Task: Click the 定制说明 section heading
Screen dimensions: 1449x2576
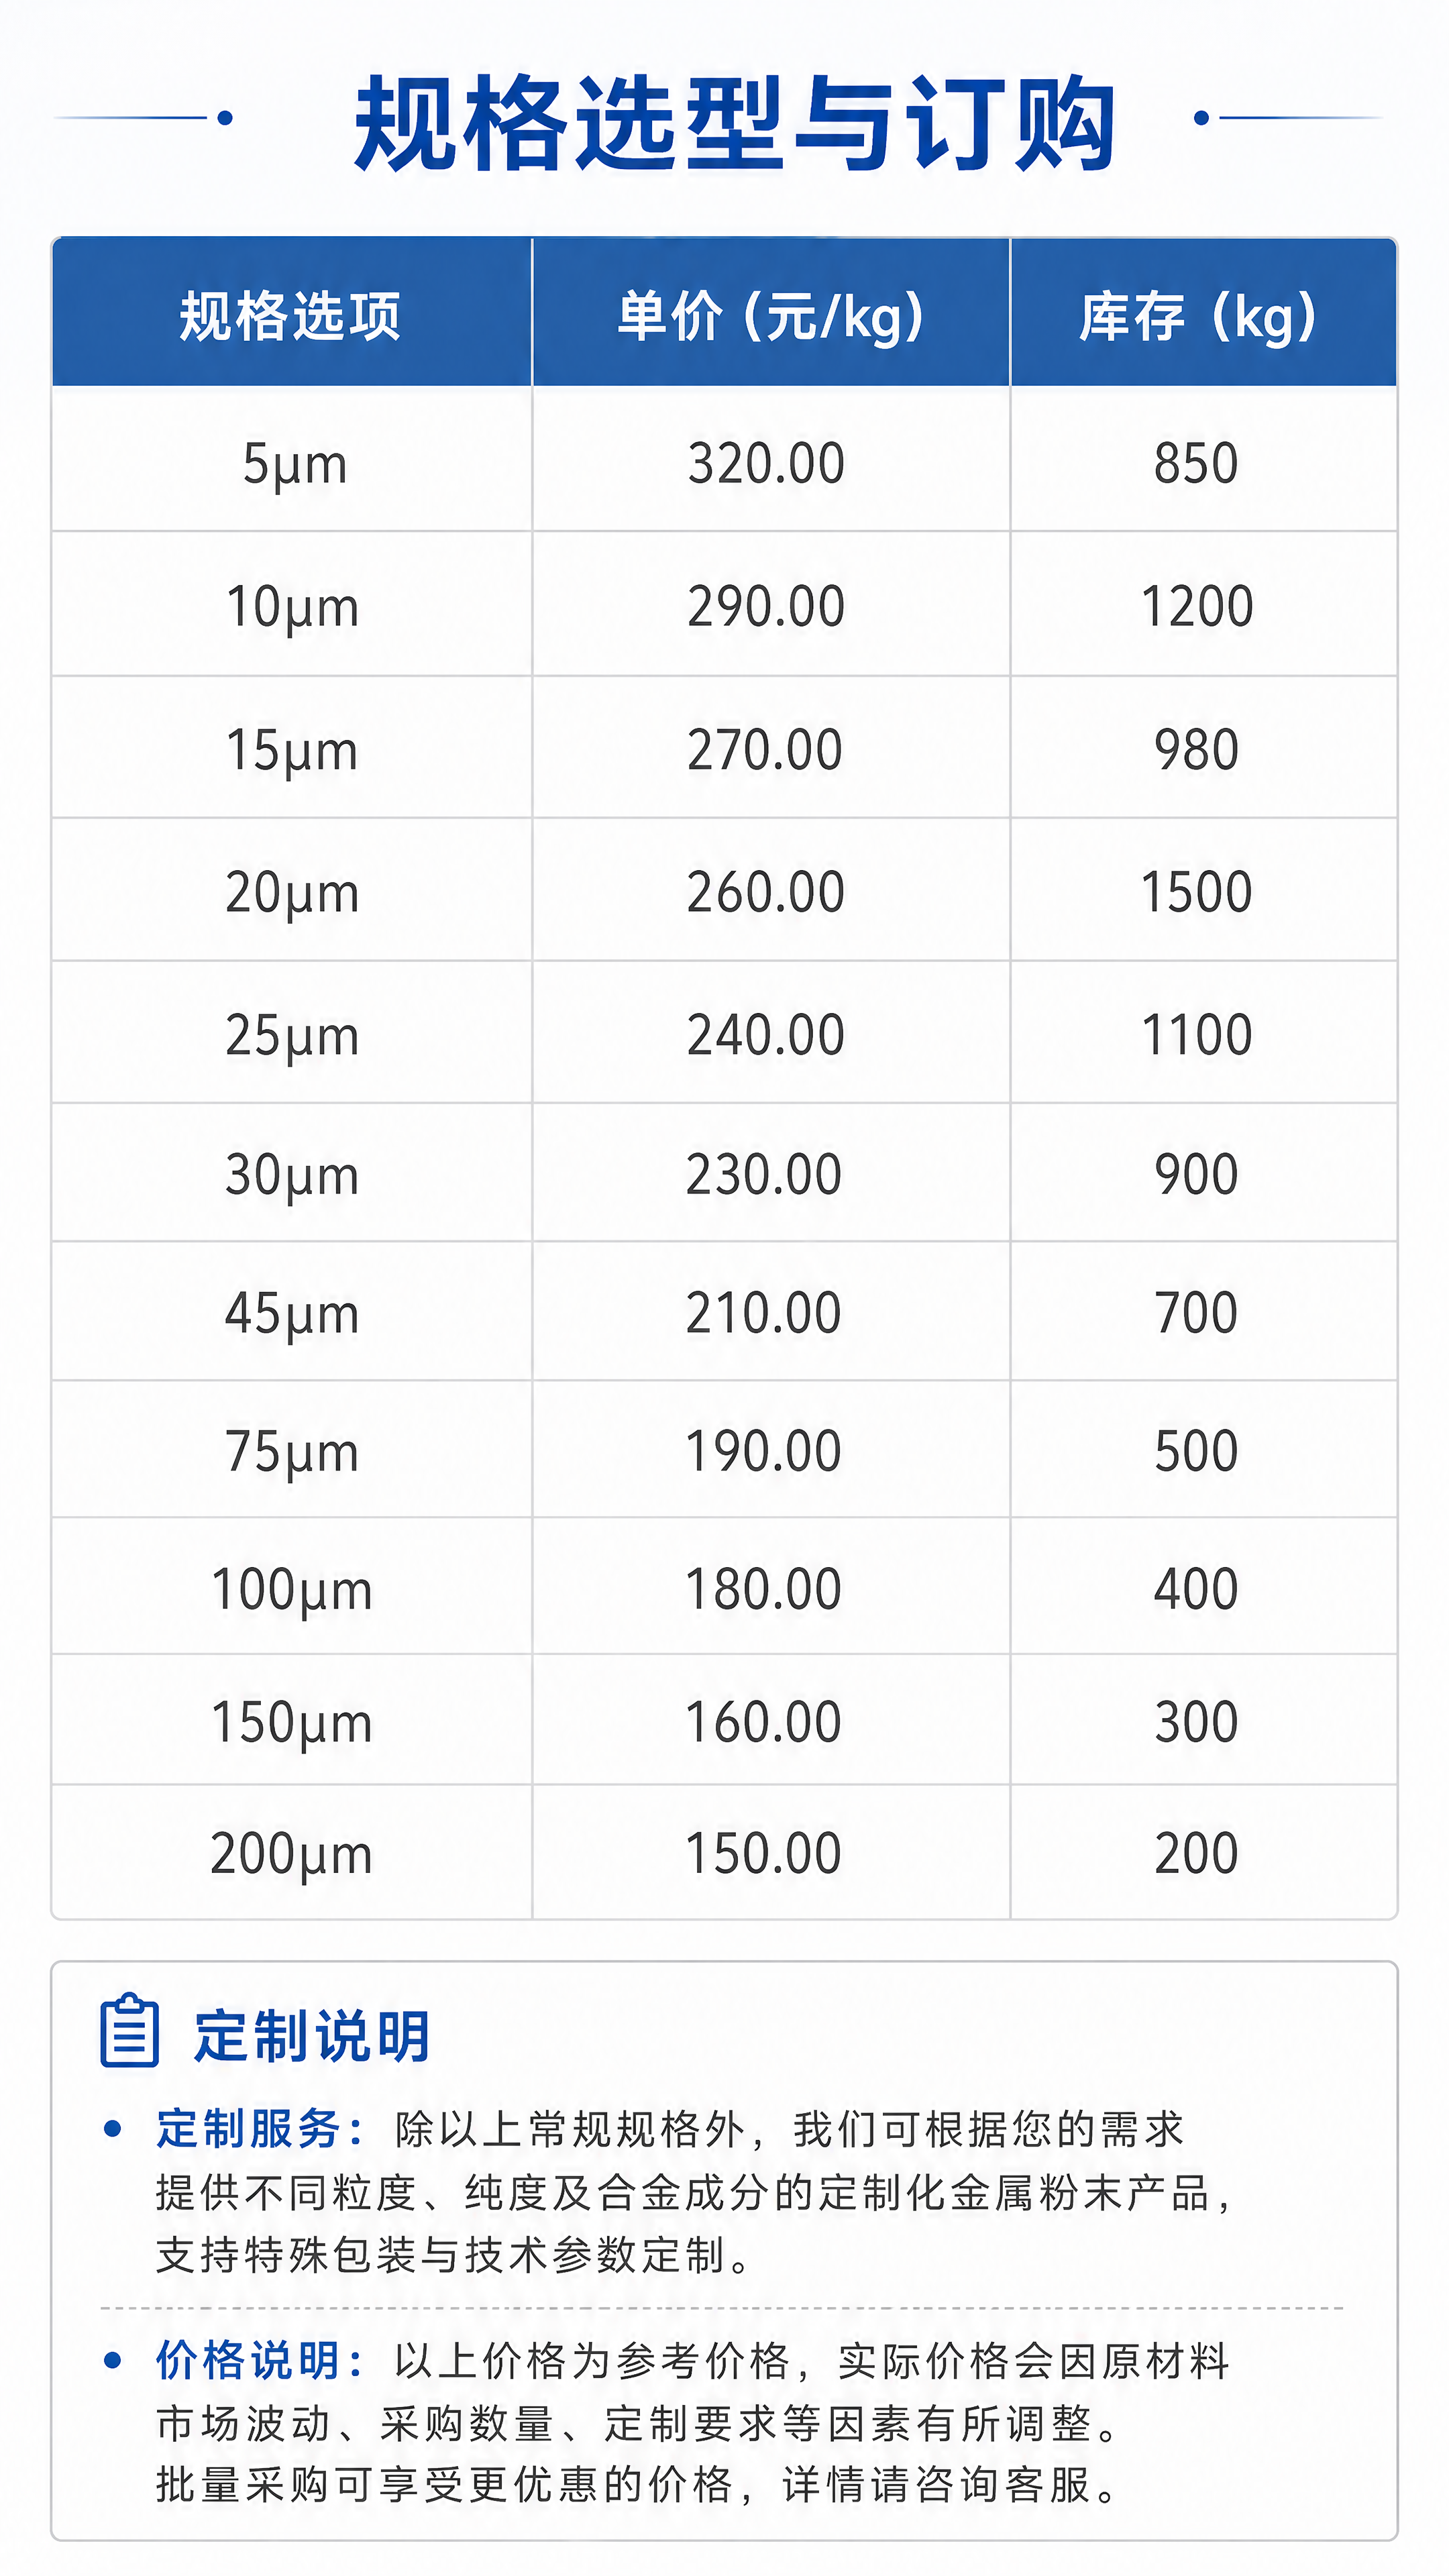Action: coord(311,2035)
